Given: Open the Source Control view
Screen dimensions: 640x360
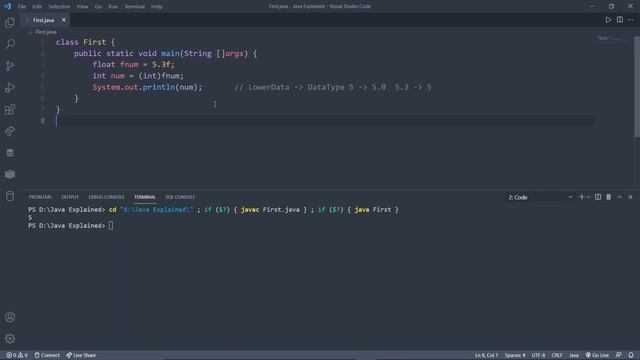Looking at the screenshot, I should point(10,66).
